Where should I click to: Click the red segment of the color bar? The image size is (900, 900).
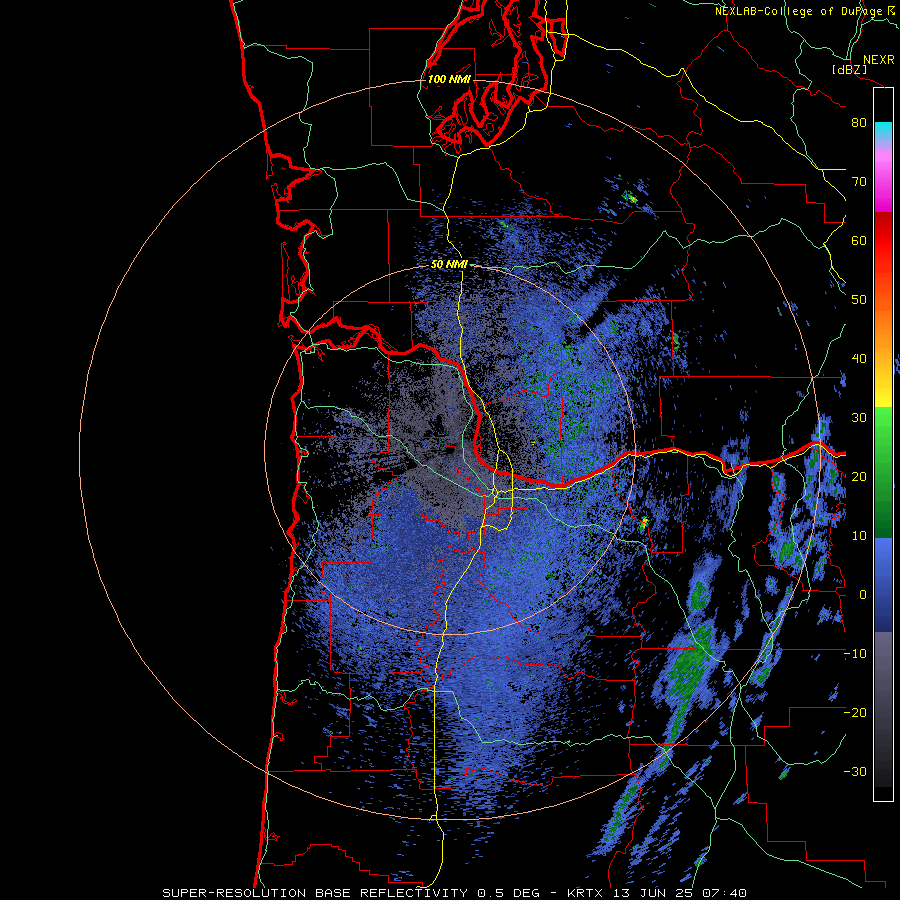(x=883, y=241)
